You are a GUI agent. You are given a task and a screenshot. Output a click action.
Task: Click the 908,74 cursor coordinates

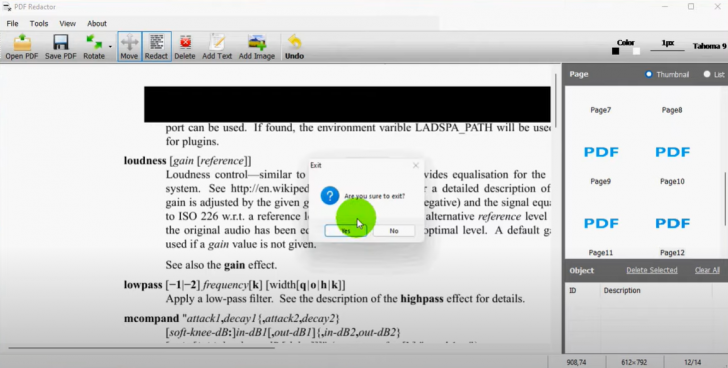(576, 362)
